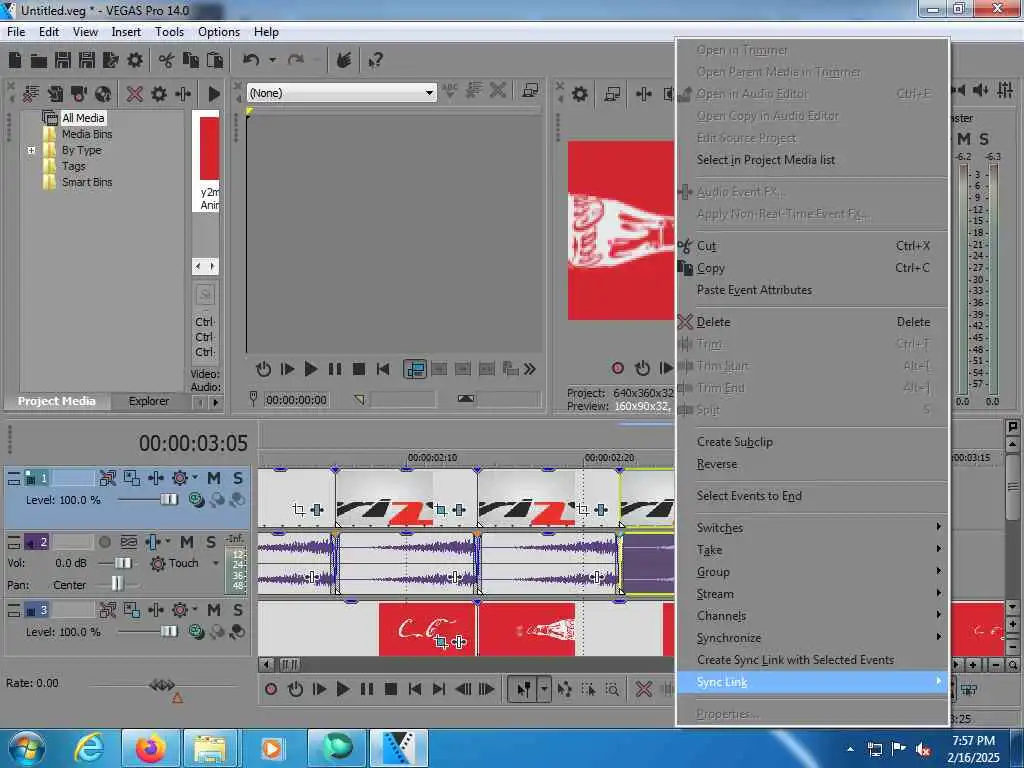Image resolution: width=1024 pixels, height=768 pixels.
Task: Choose Create Subclip in context menu
Action: (812, 442)
